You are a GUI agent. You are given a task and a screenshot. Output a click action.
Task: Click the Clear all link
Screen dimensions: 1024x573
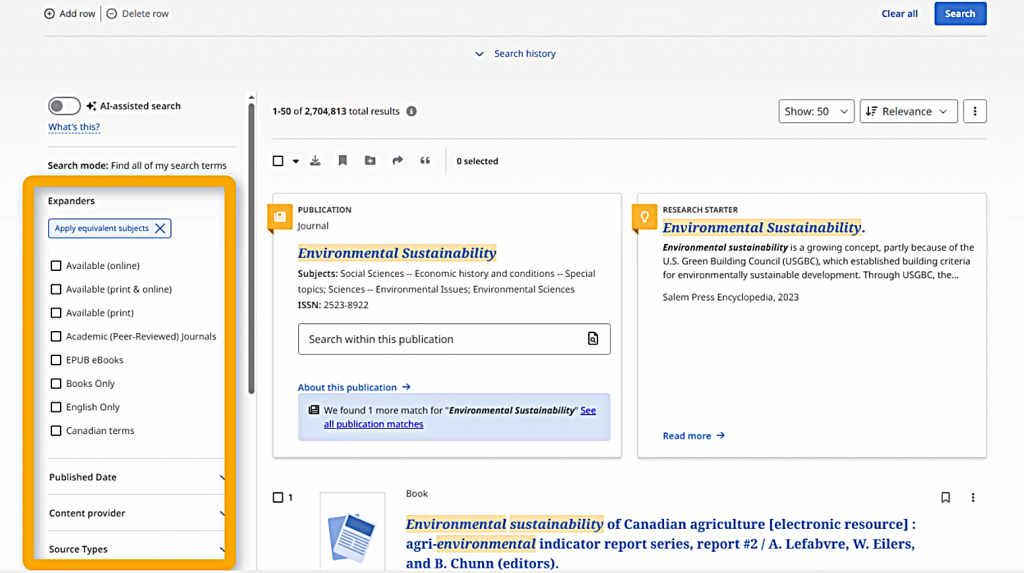[x=899, y=14]
